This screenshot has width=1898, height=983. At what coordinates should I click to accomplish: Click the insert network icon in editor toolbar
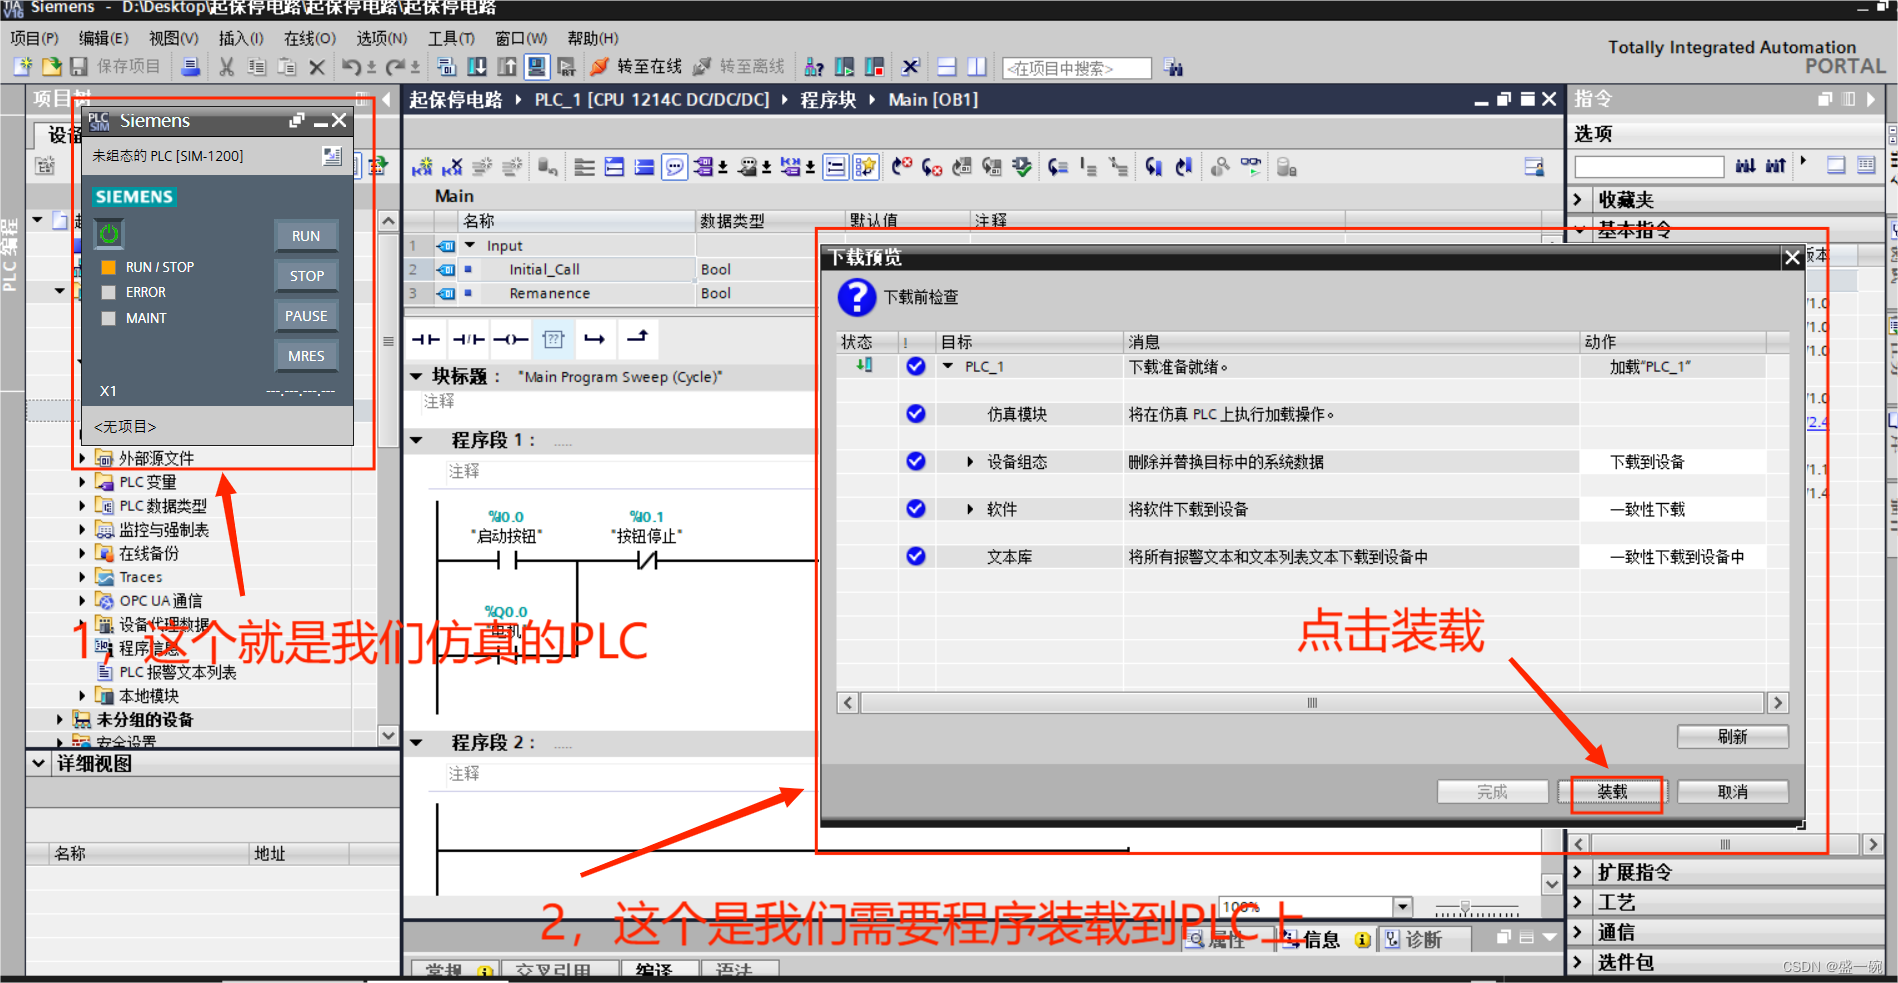pyautogui.click(x=422, y=167)
